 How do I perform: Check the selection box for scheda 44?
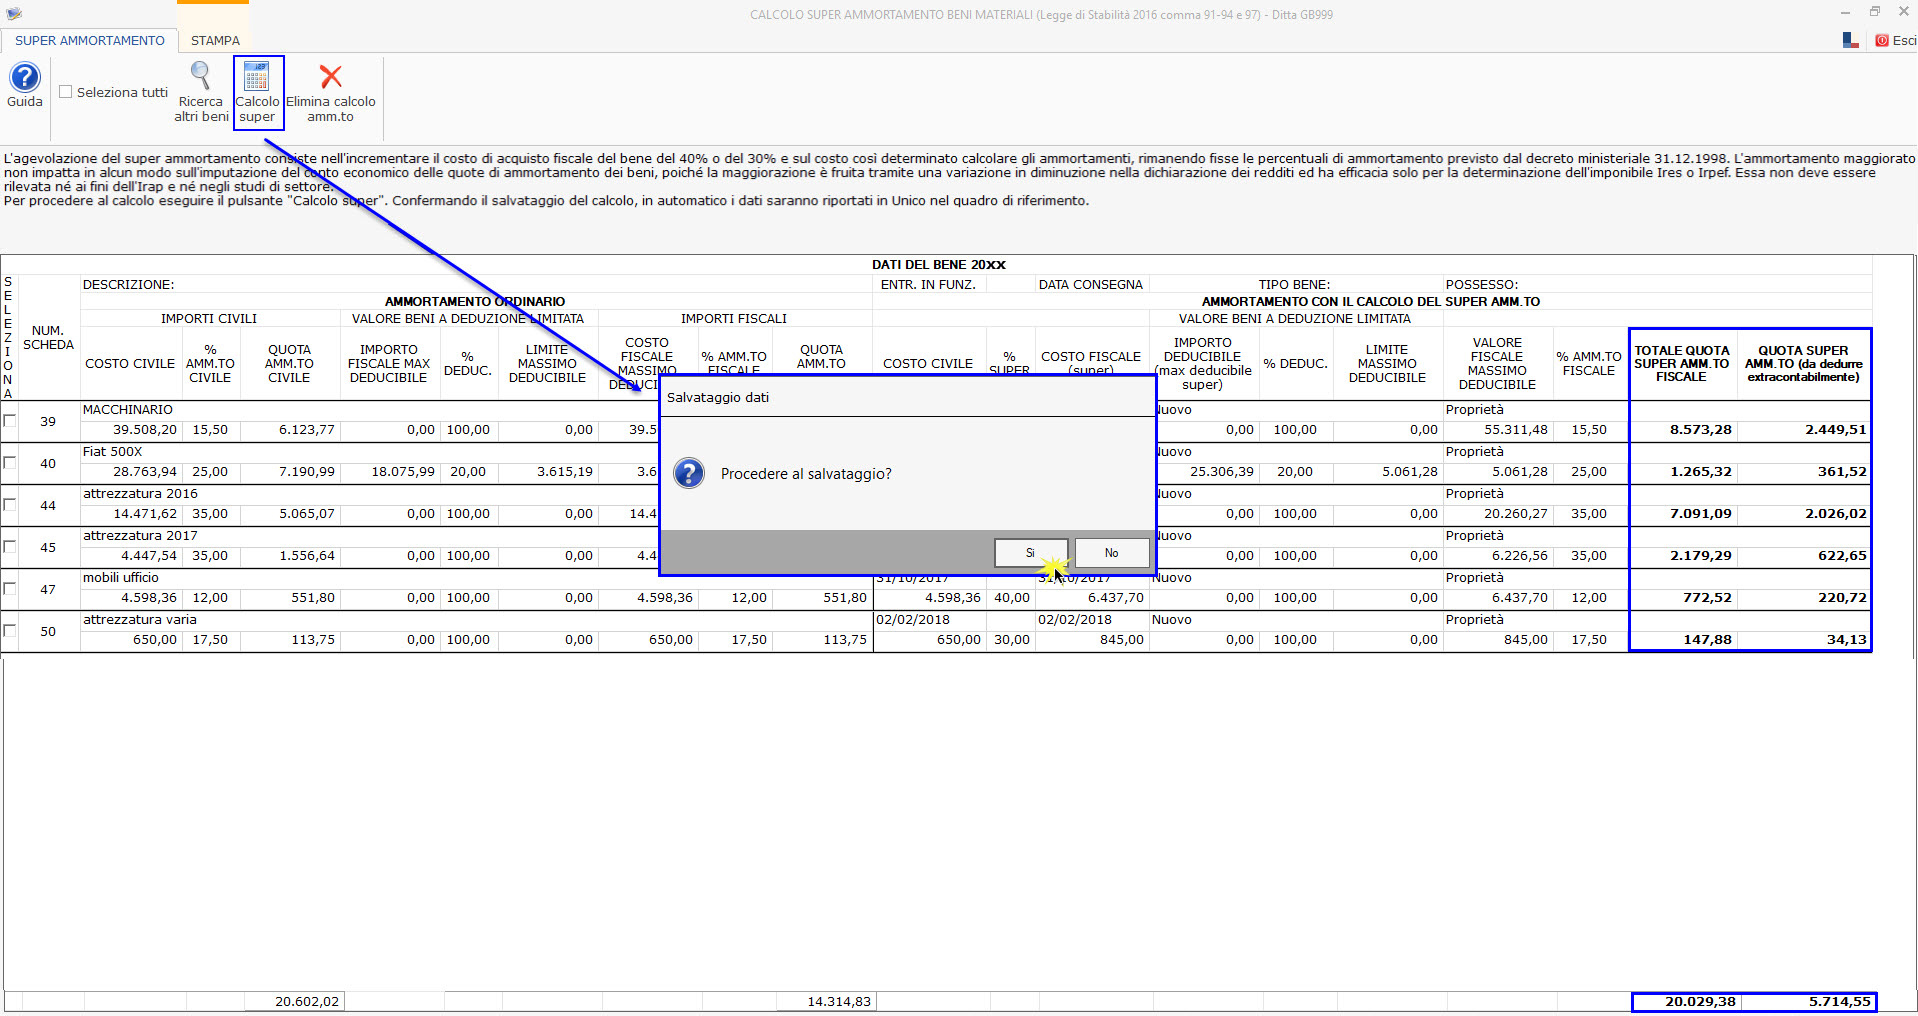(x=10, y=505)
